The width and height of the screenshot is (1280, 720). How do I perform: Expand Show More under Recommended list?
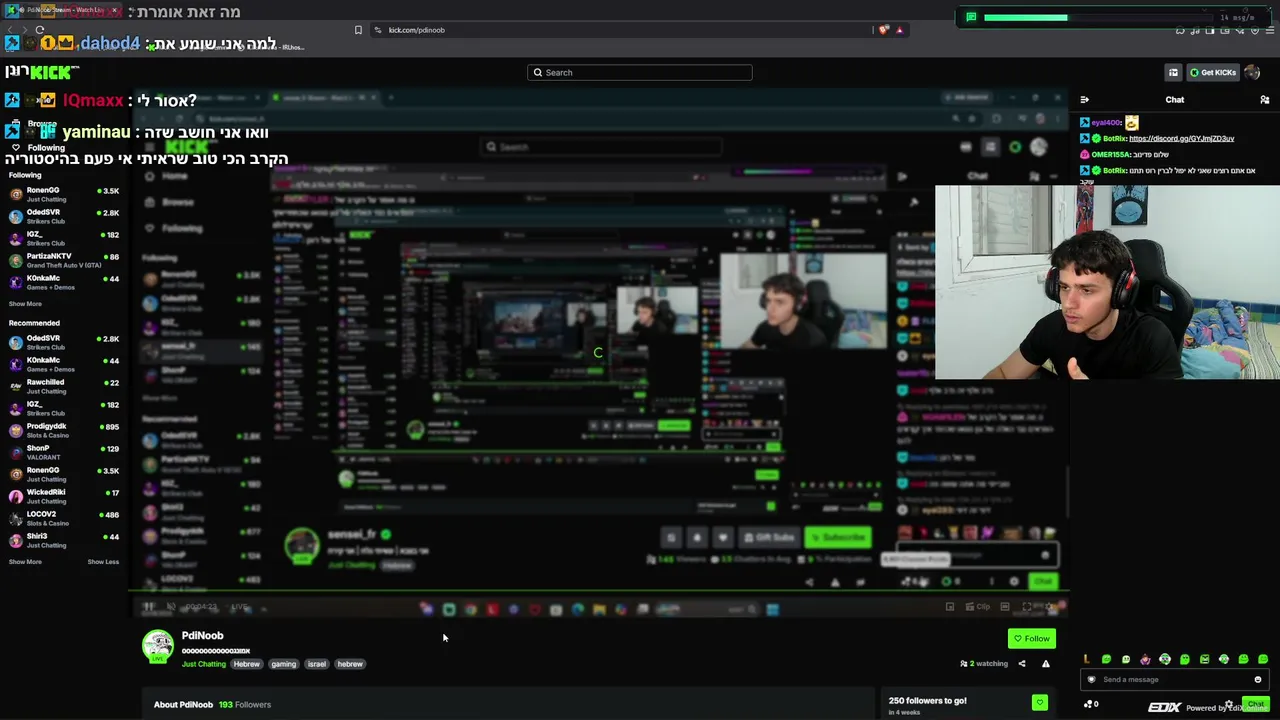point(25,562)
